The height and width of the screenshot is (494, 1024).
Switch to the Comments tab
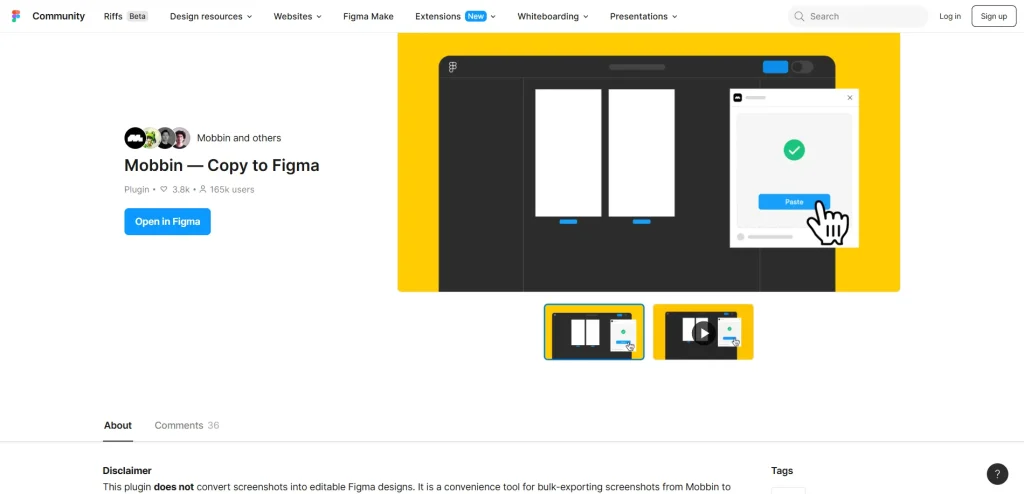tap(187, 425)
